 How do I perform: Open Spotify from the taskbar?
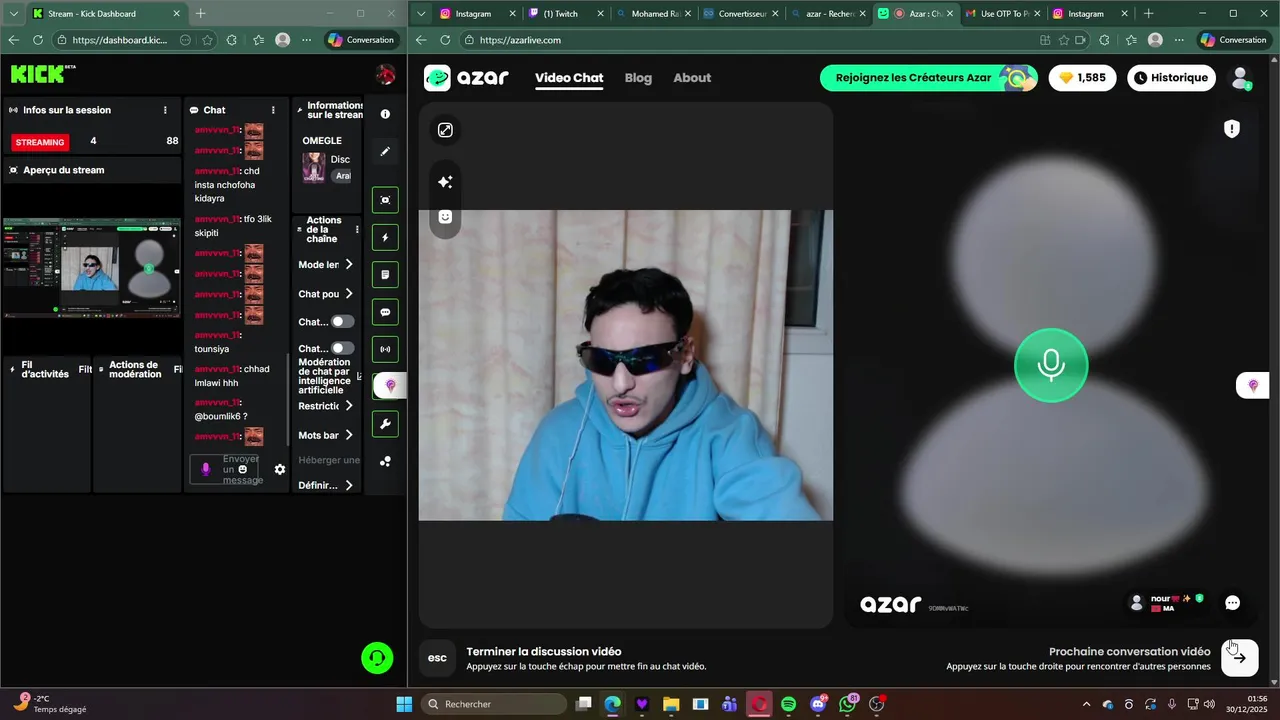point(788,704)
